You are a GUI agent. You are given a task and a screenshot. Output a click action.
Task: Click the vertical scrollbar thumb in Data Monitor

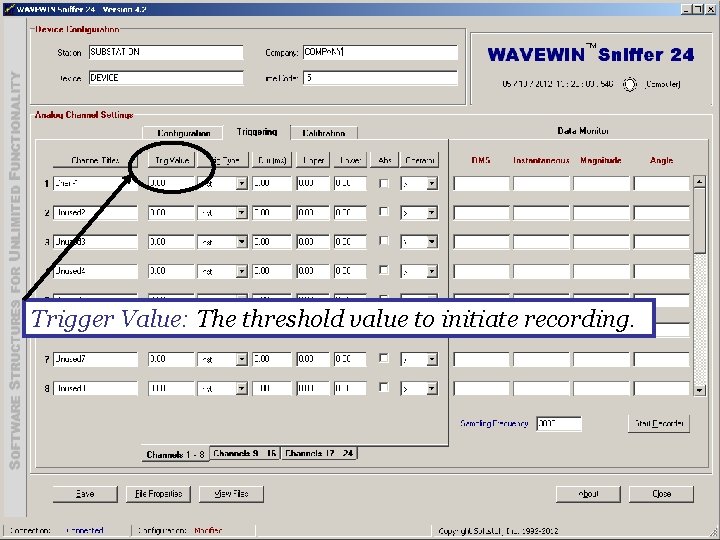pos(699,220)
